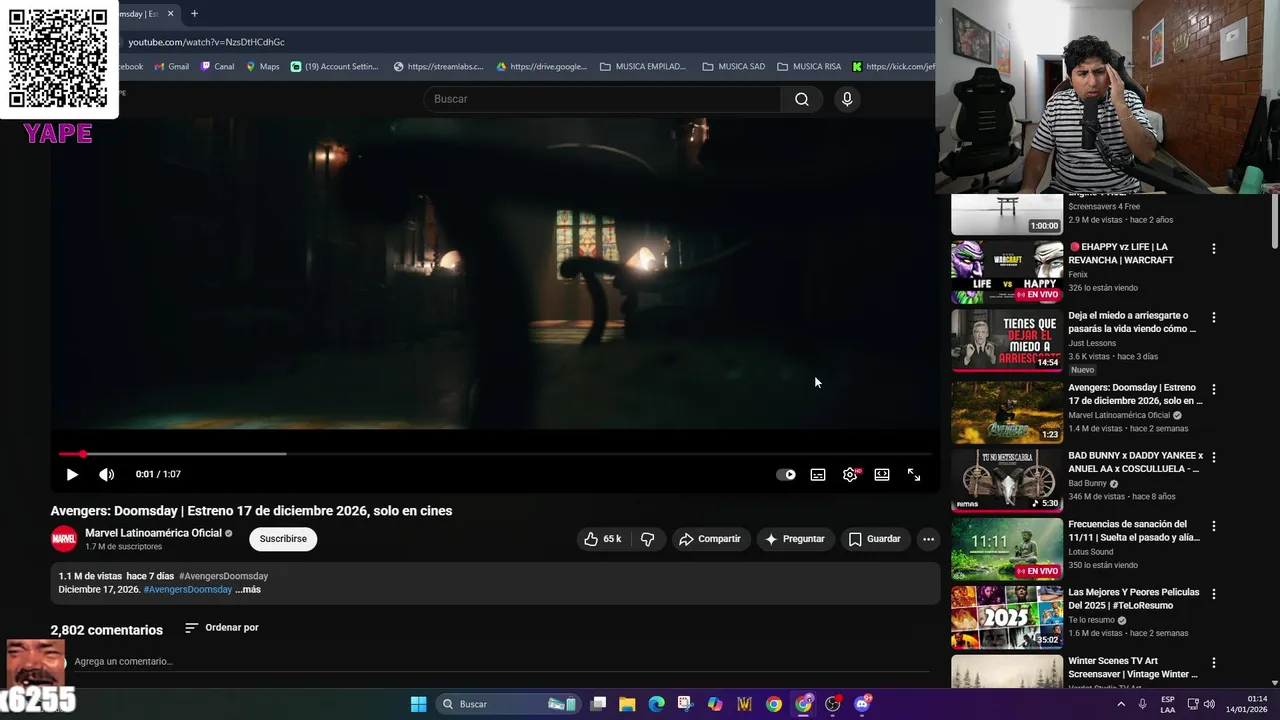Viewport: 1280px width, 720px height.
Task: Open the WARCRAFT LIFE vs HAPPY live thumbnail
Action: tap(1007, 272)
